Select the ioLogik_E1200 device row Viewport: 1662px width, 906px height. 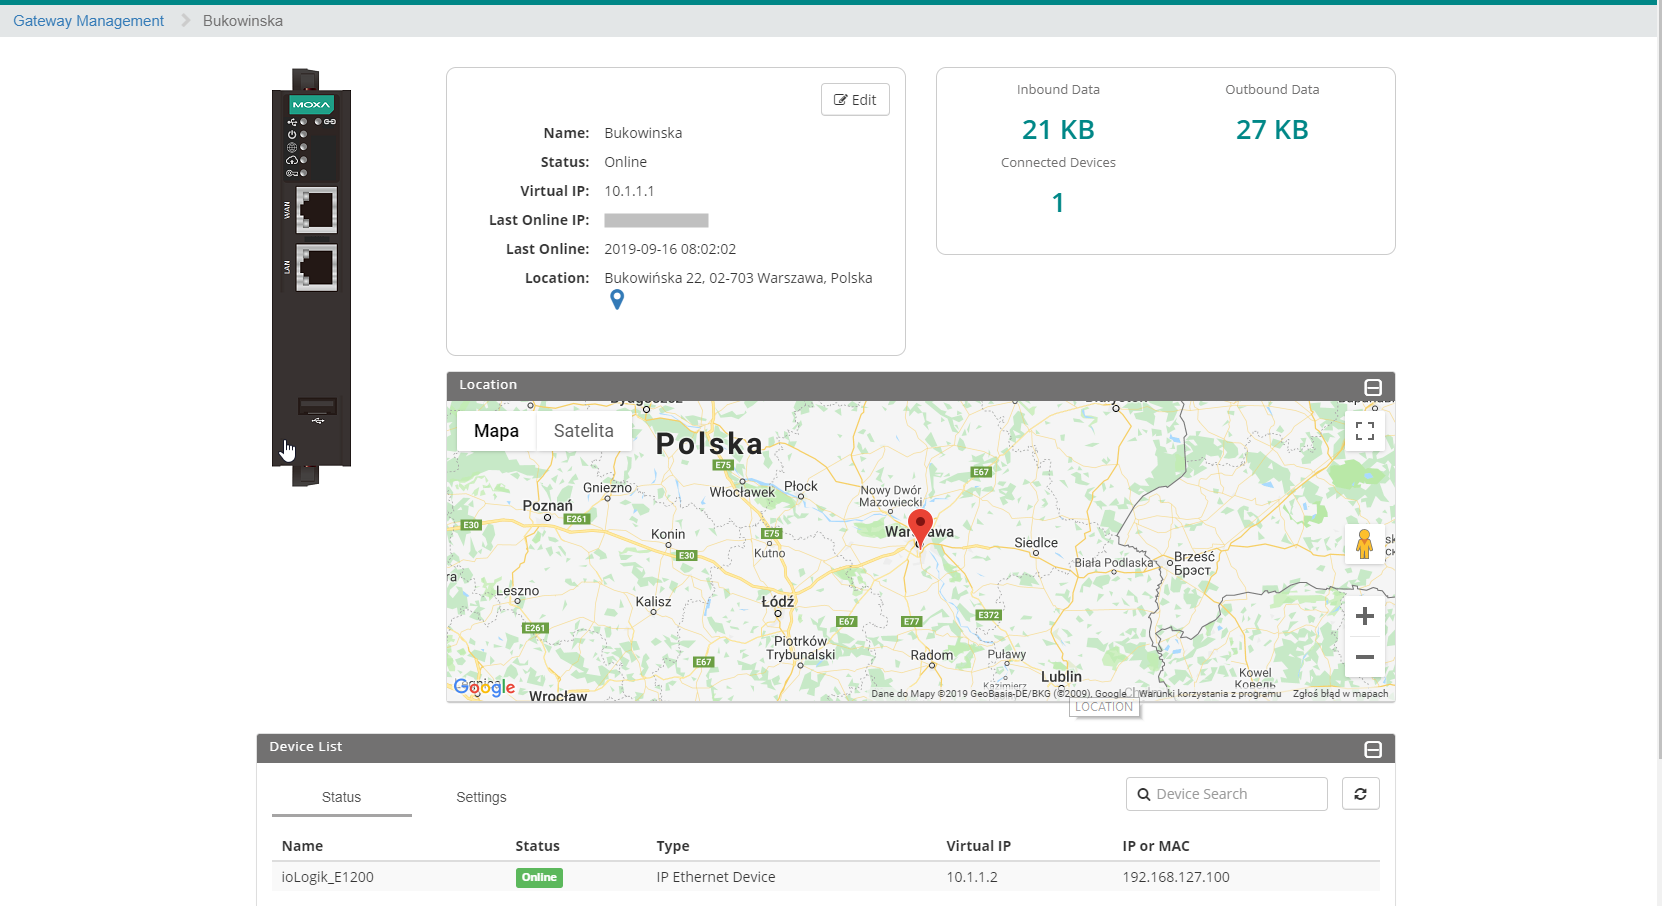[x=327, y=877]
